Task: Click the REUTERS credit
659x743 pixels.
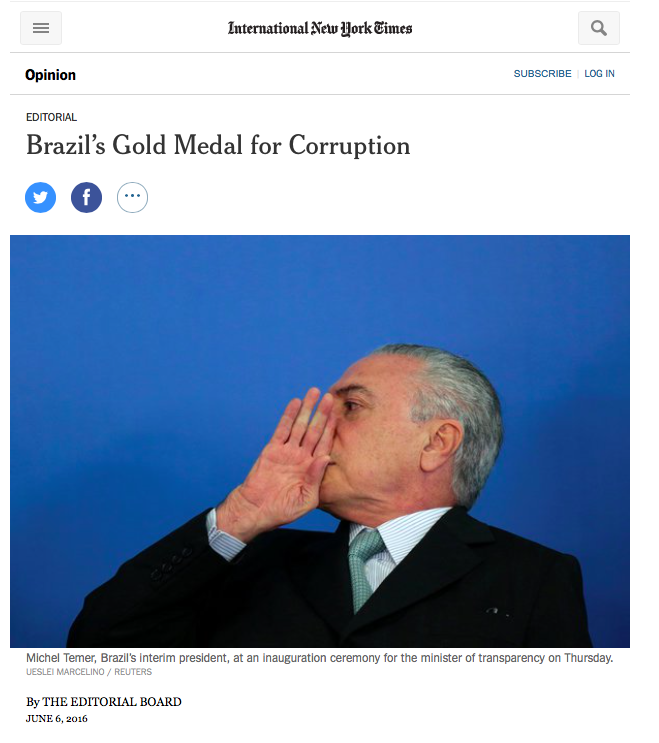Action: coord(133,672)
